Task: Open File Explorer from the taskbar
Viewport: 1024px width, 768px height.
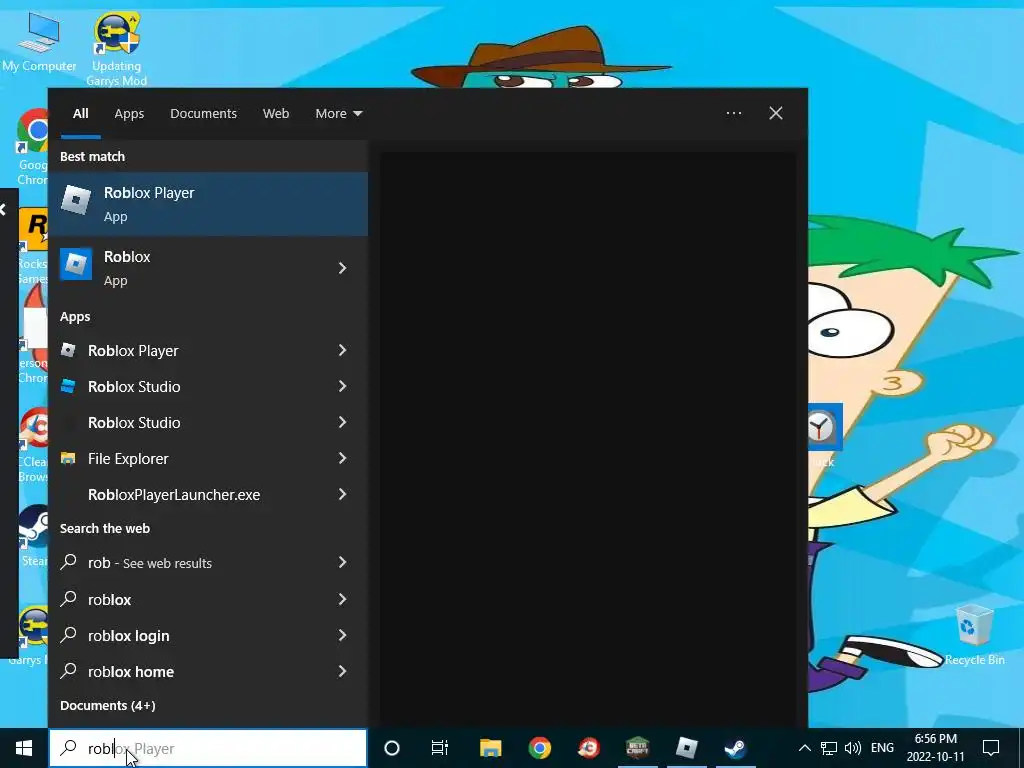Action: click(490, 748)
